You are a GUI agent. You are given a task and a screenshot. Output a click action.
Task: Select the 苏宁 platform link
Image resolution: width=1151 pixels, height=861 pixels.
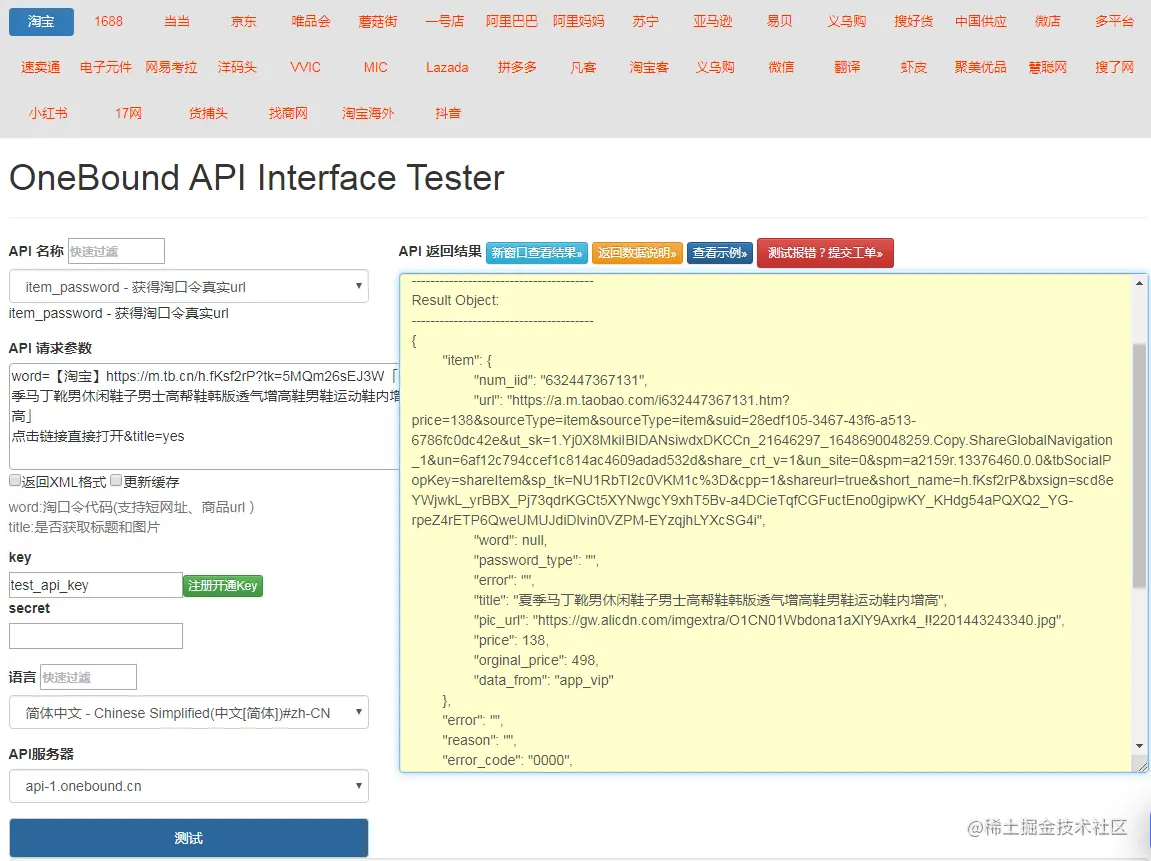[x=645, y=22]
